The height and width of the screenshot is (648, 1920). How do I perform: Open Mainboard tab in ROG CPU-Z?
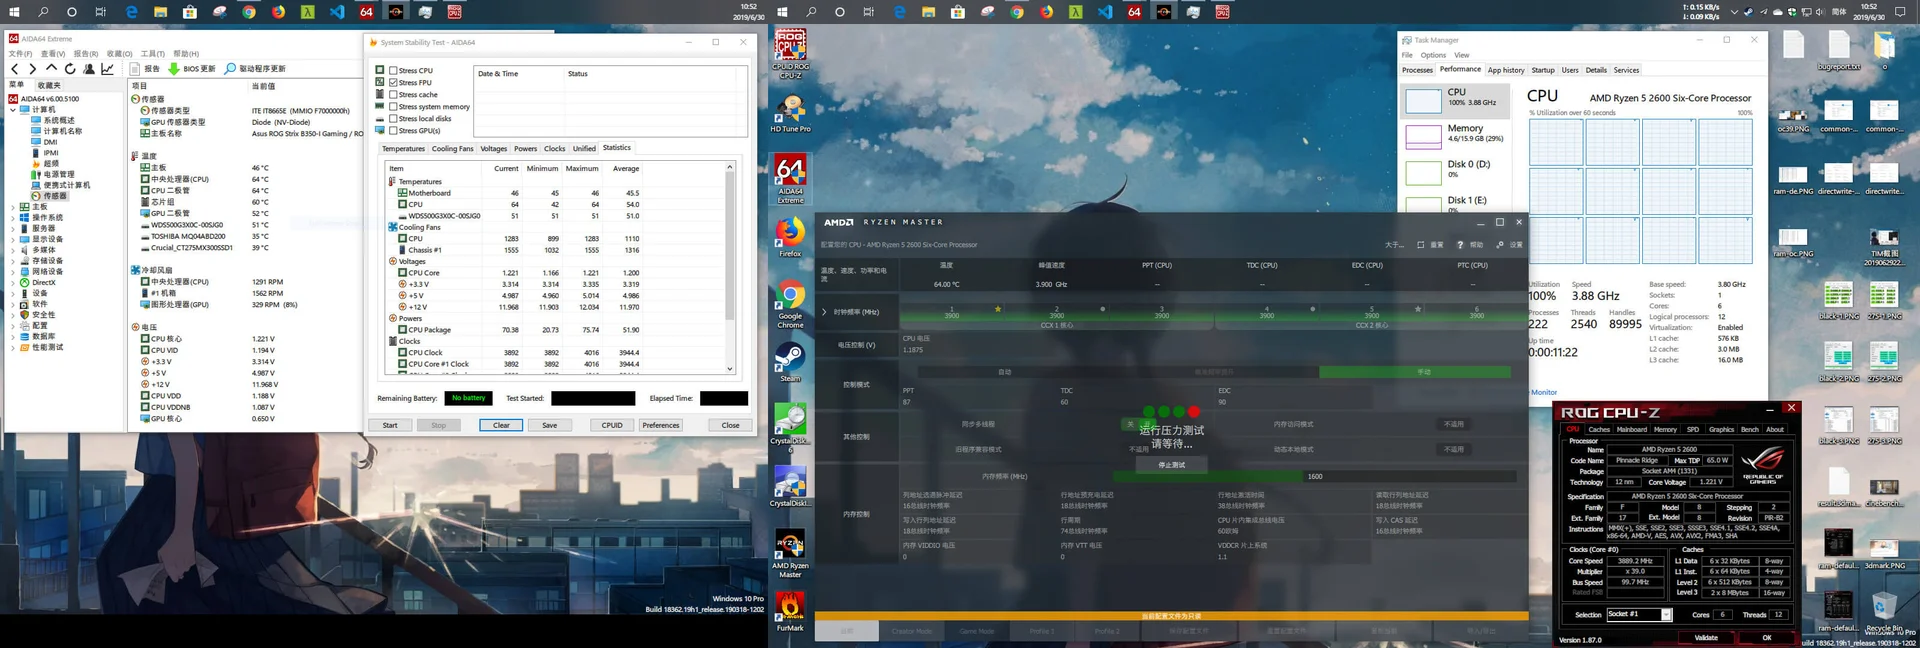(x=1632, y=430)
